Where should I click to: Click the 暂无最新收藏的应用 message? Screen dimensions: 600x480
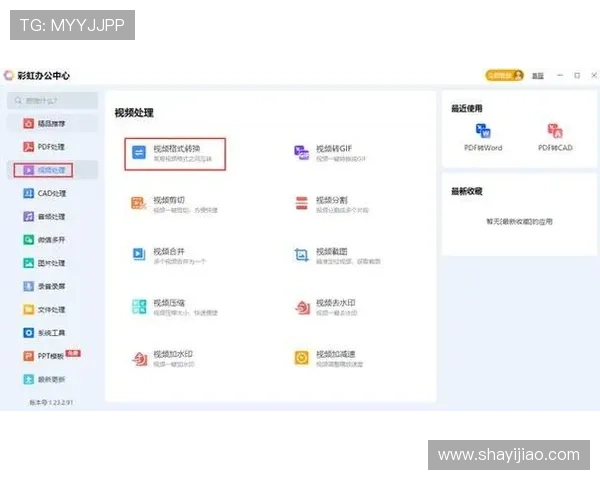click(x=519, y=221)
